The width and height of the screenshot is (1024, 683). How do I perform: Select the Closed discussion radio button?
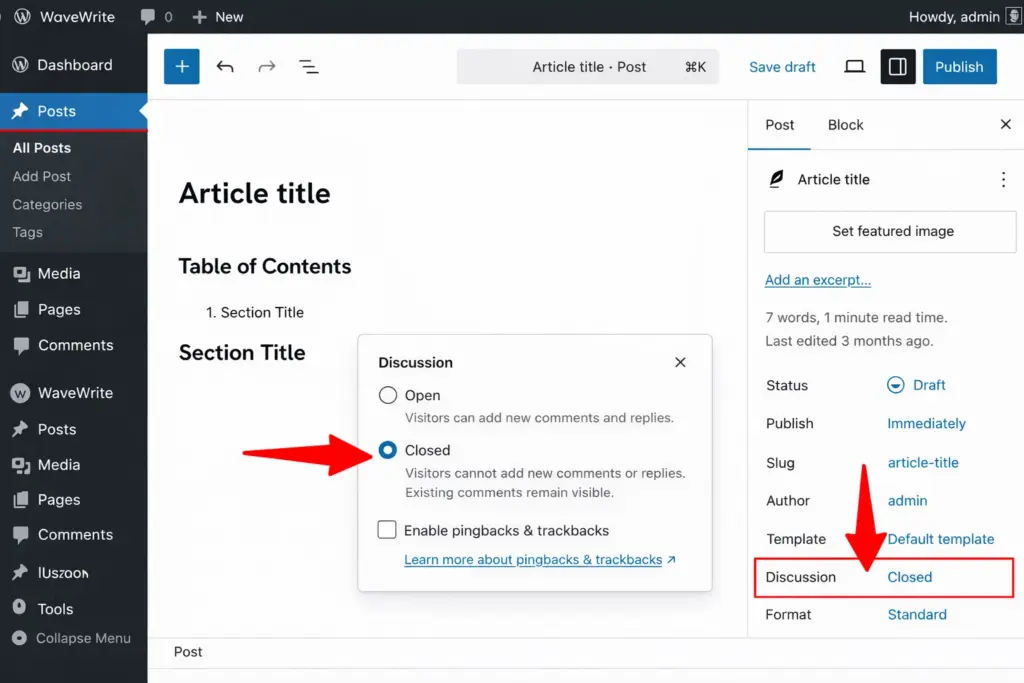pyautogui.click(x=388, y=450)
